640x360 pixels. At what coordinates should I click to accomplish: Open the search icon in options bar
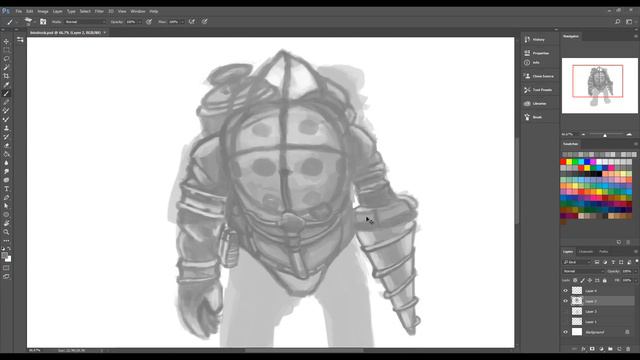tap(618, 22)
